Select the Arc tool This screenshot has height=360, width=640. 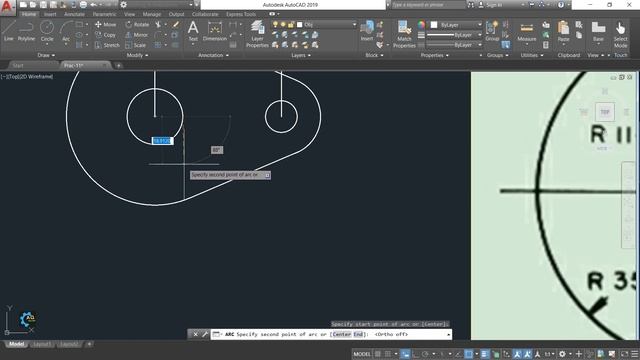pos(66,31)
